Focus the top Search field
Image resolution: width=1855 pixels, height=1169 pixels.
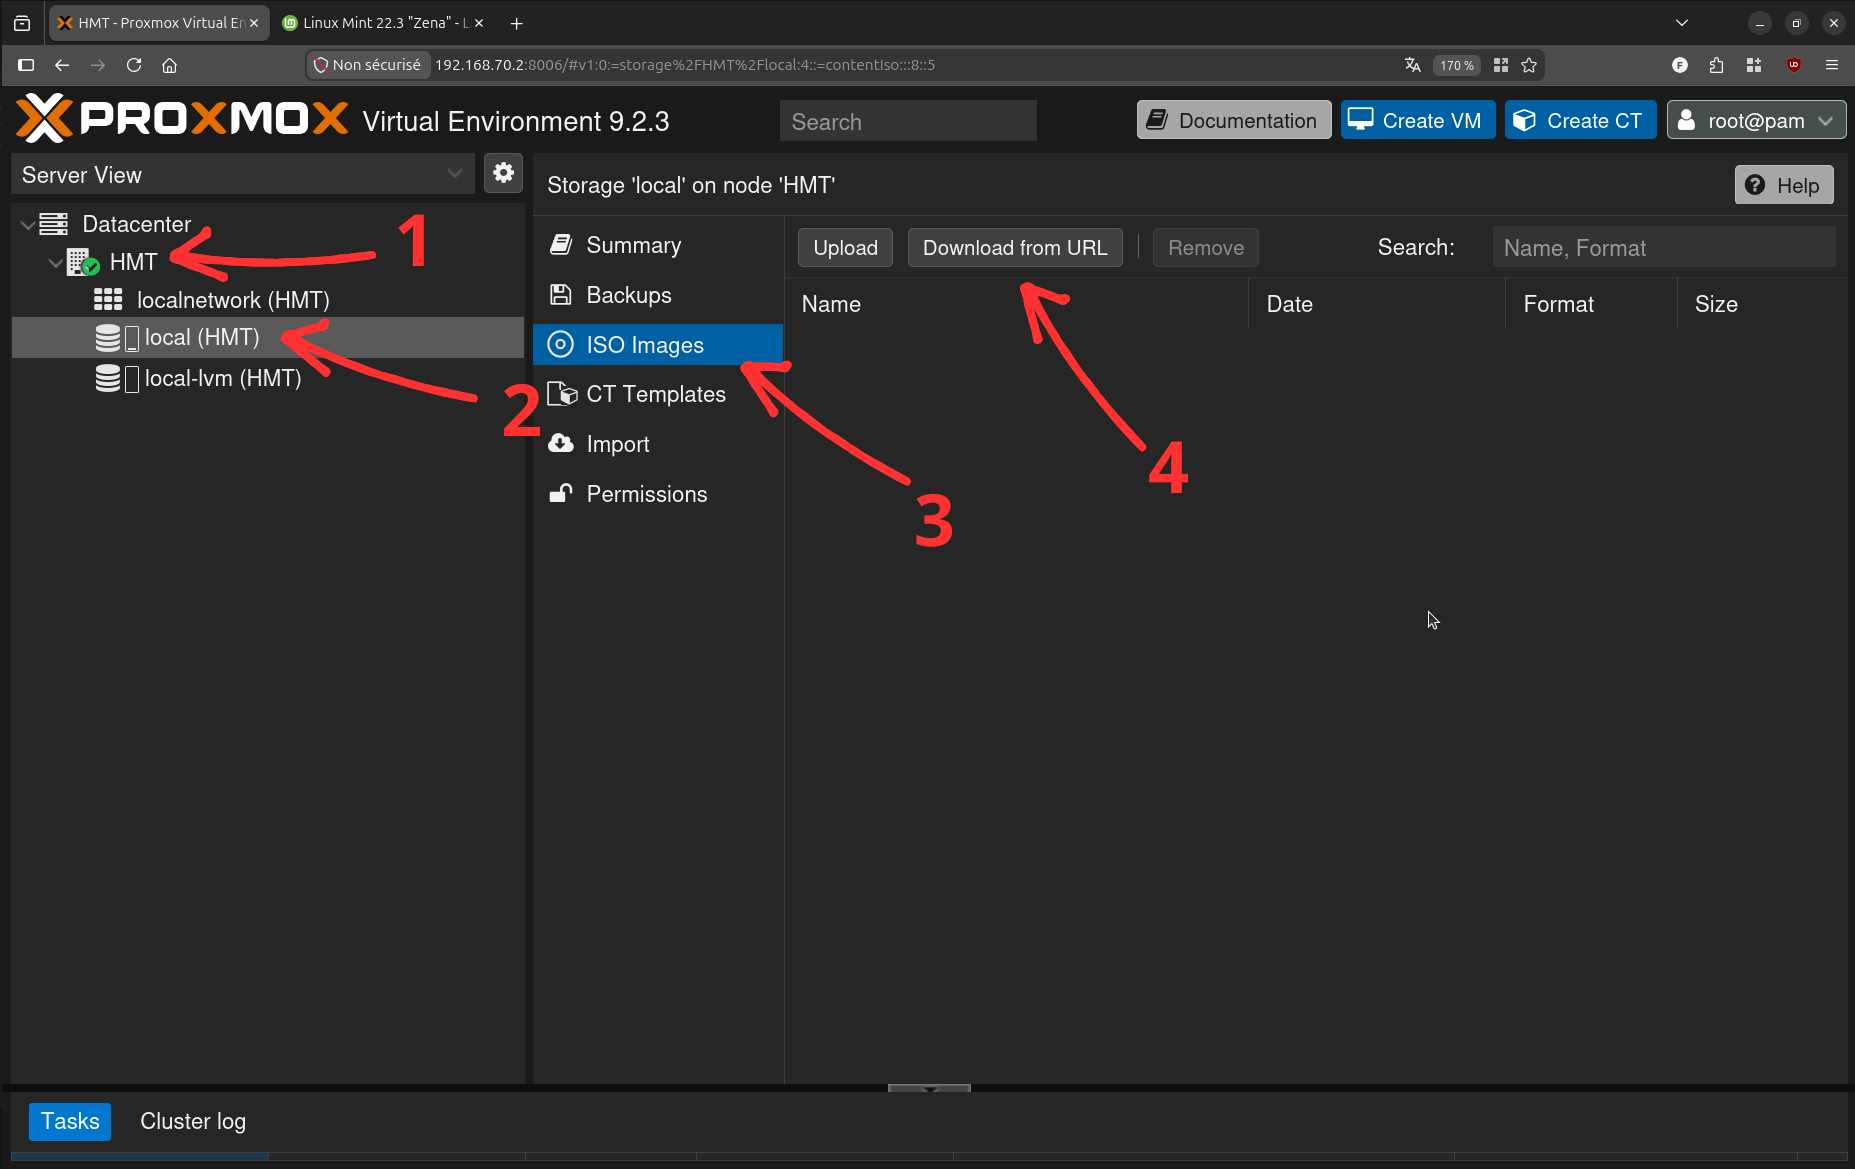(908, 121)
